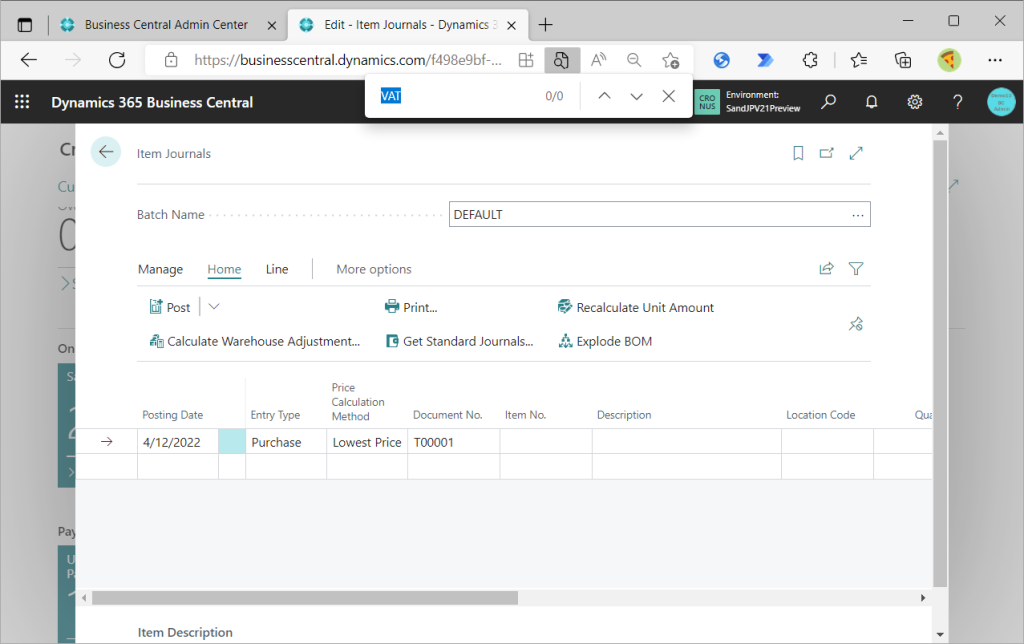Click the zoom out magnifier in address bar
This screenshot has height=644, width=1024.
pos(633,60)
